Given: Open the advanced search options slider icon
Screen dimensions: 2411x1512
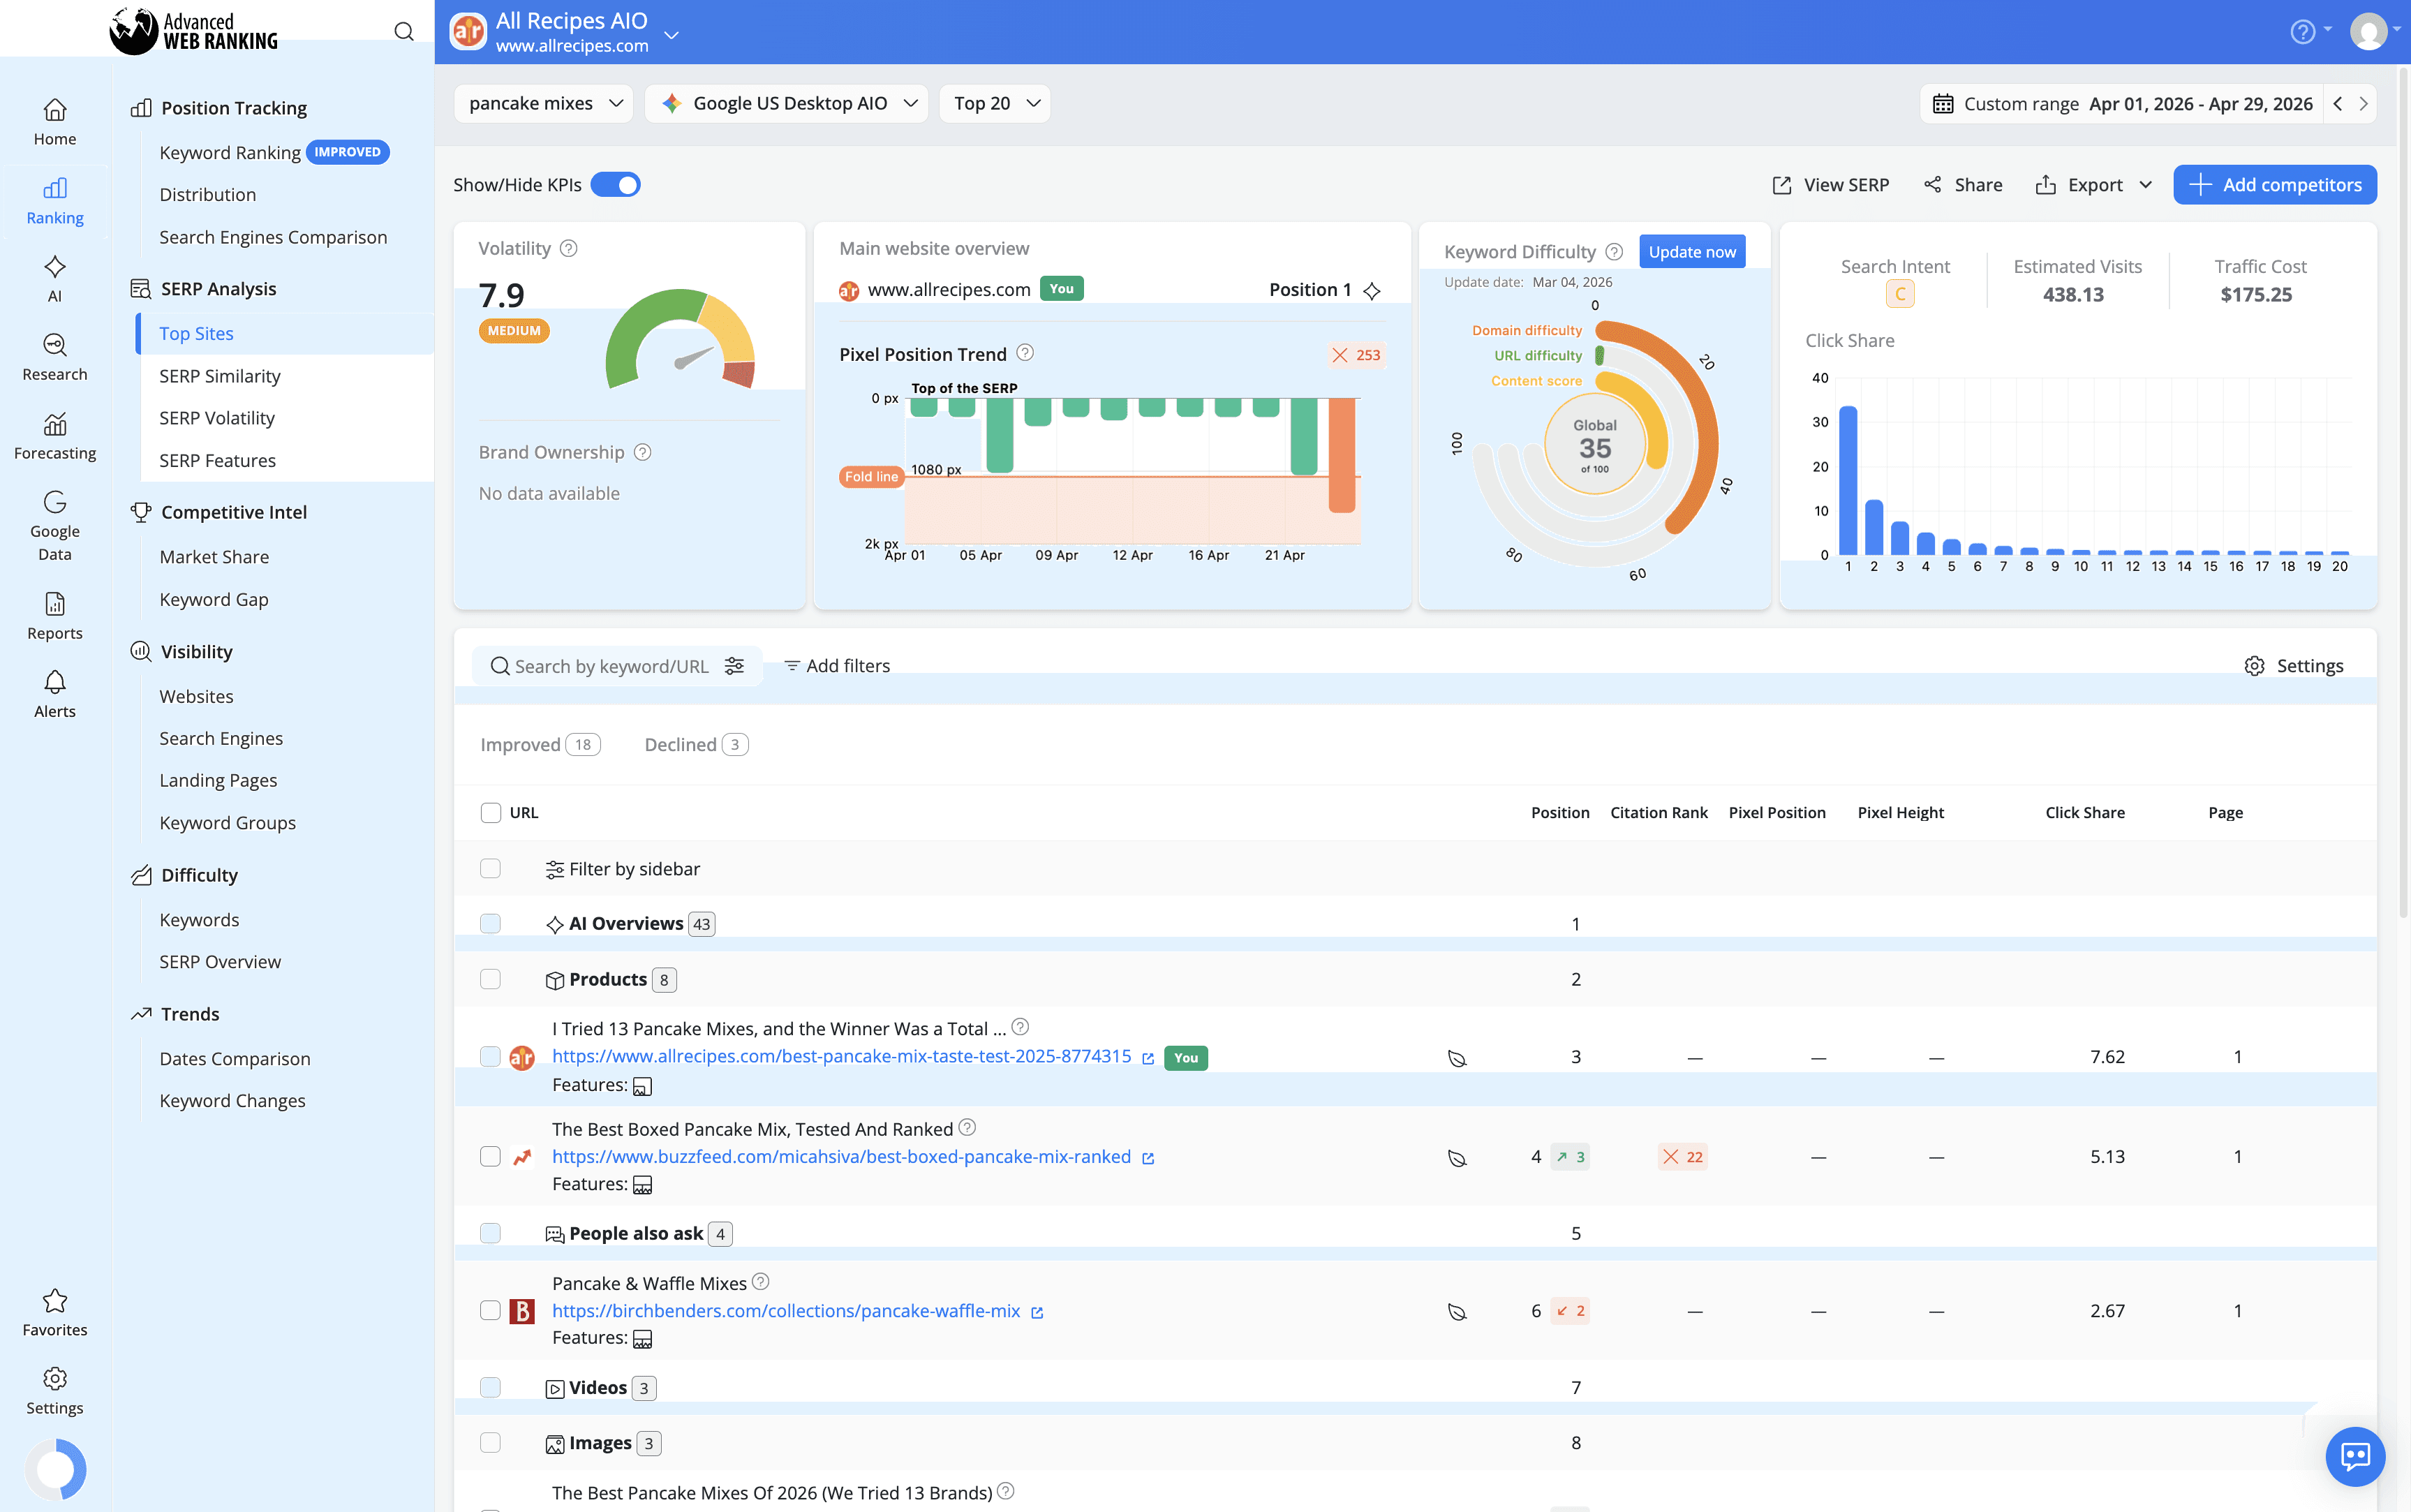Looking at the screenshot, I should (x=735, y=666).
